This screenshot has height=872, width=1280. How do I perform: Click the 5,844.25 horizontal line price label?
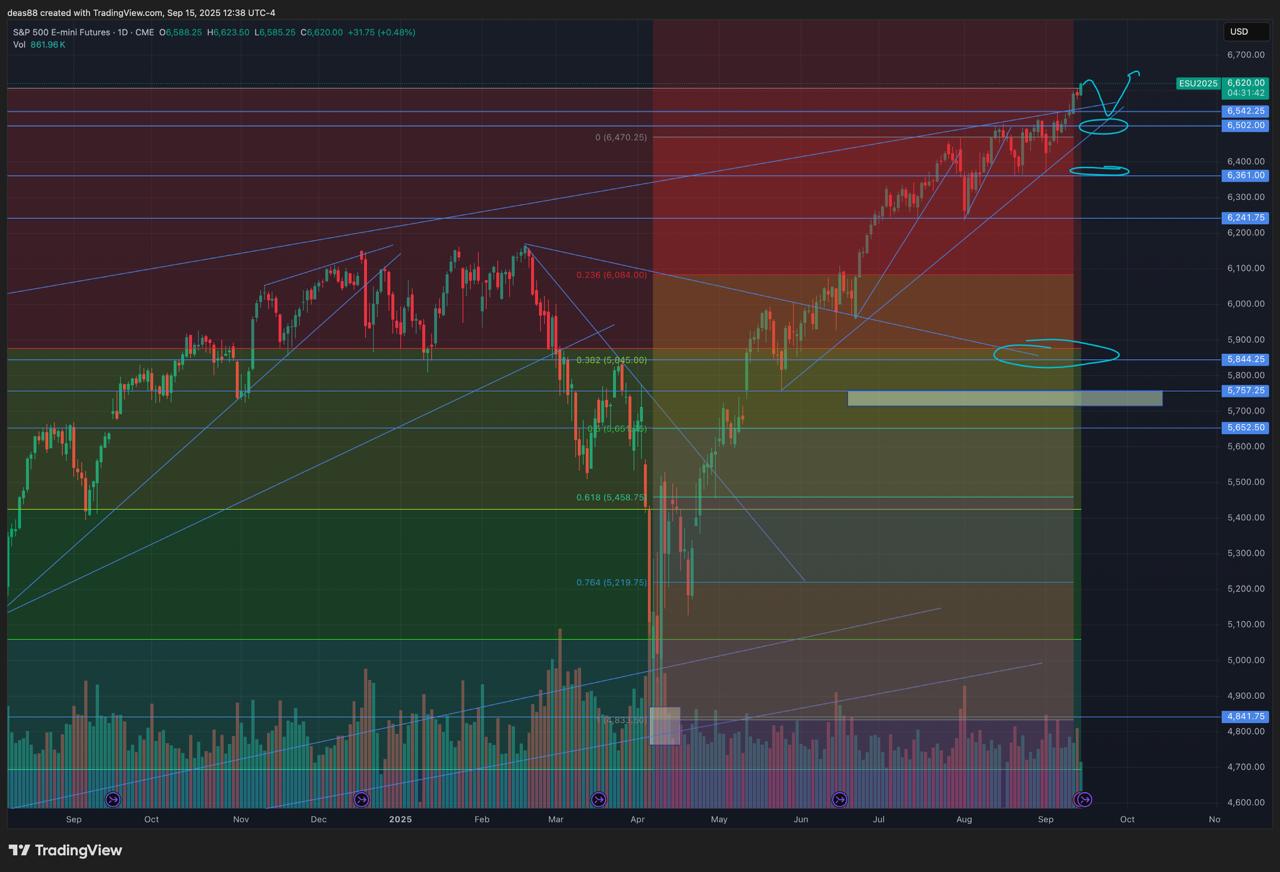1245,359
